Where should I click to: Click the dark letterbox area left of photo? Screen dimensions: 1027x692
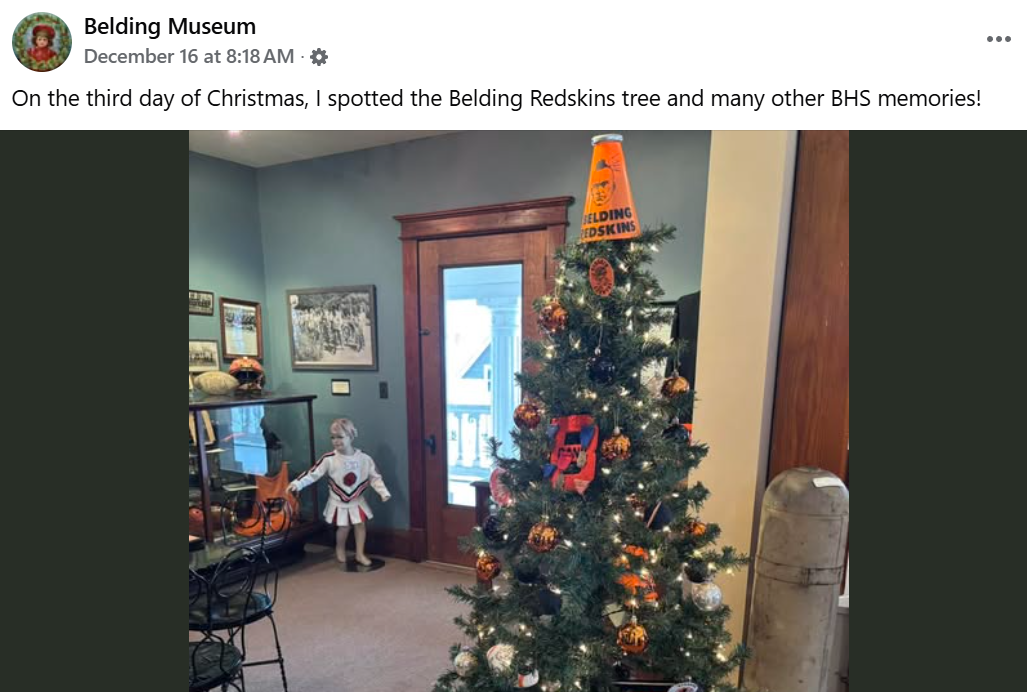coord(94,411)
